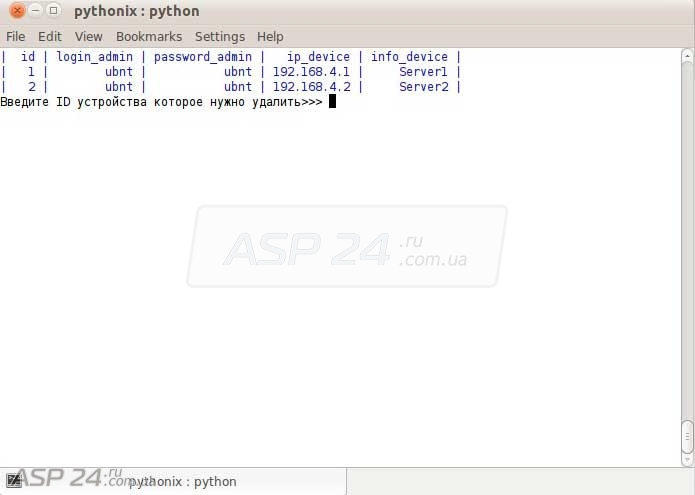
Task: Click at the terminal input cursor
Action: (x=332, y=102)
